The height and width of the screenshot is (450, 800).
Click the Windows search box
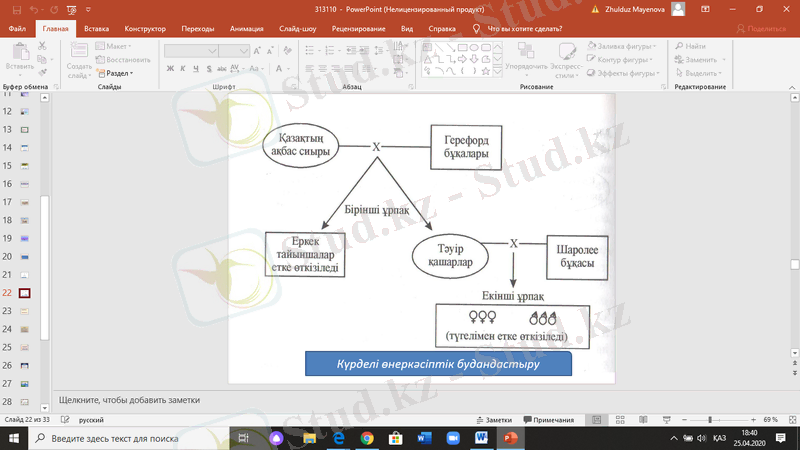tap(128, 438)
